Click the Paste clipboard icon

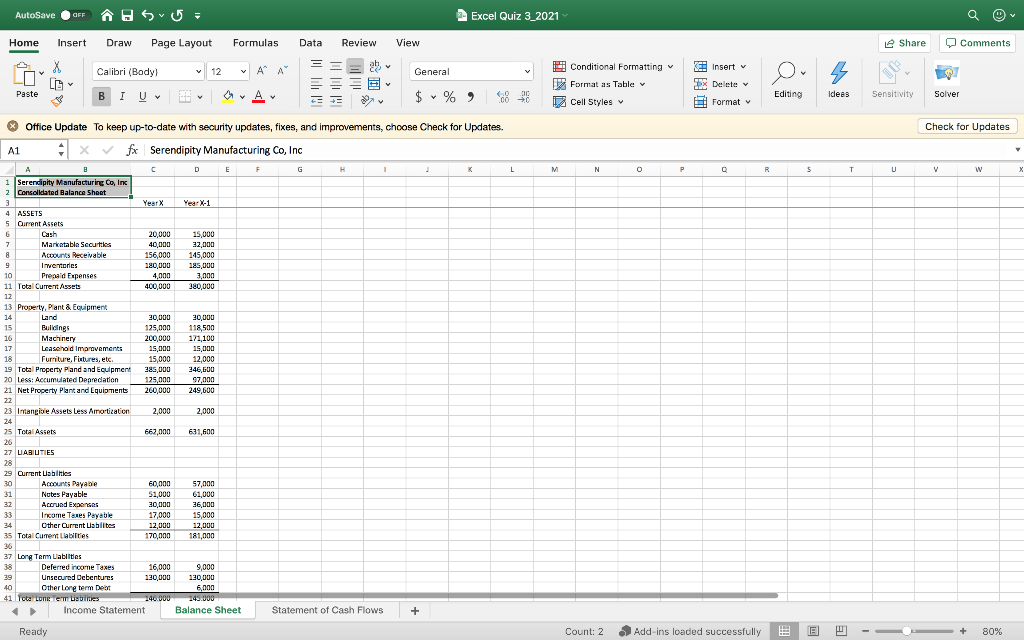point(24,74)
